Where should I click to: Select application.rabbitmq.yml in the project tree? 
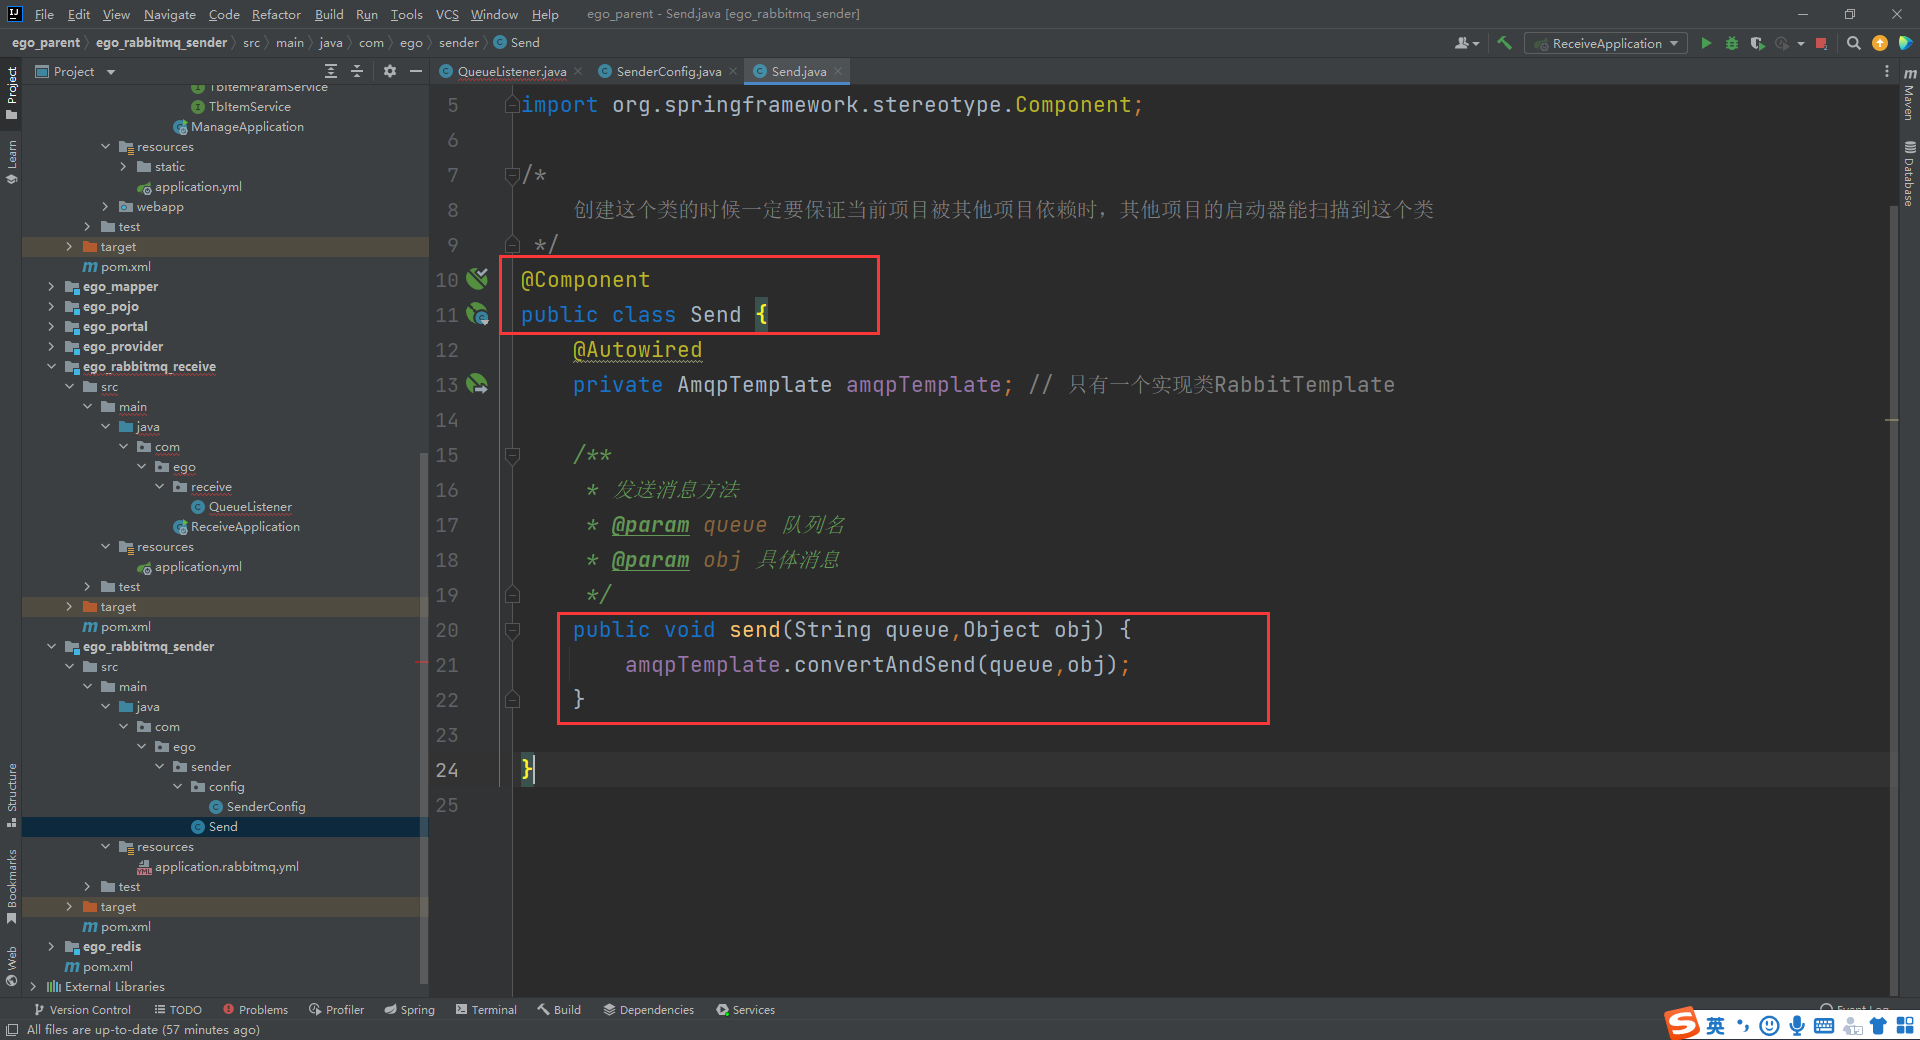coord(227,867)
